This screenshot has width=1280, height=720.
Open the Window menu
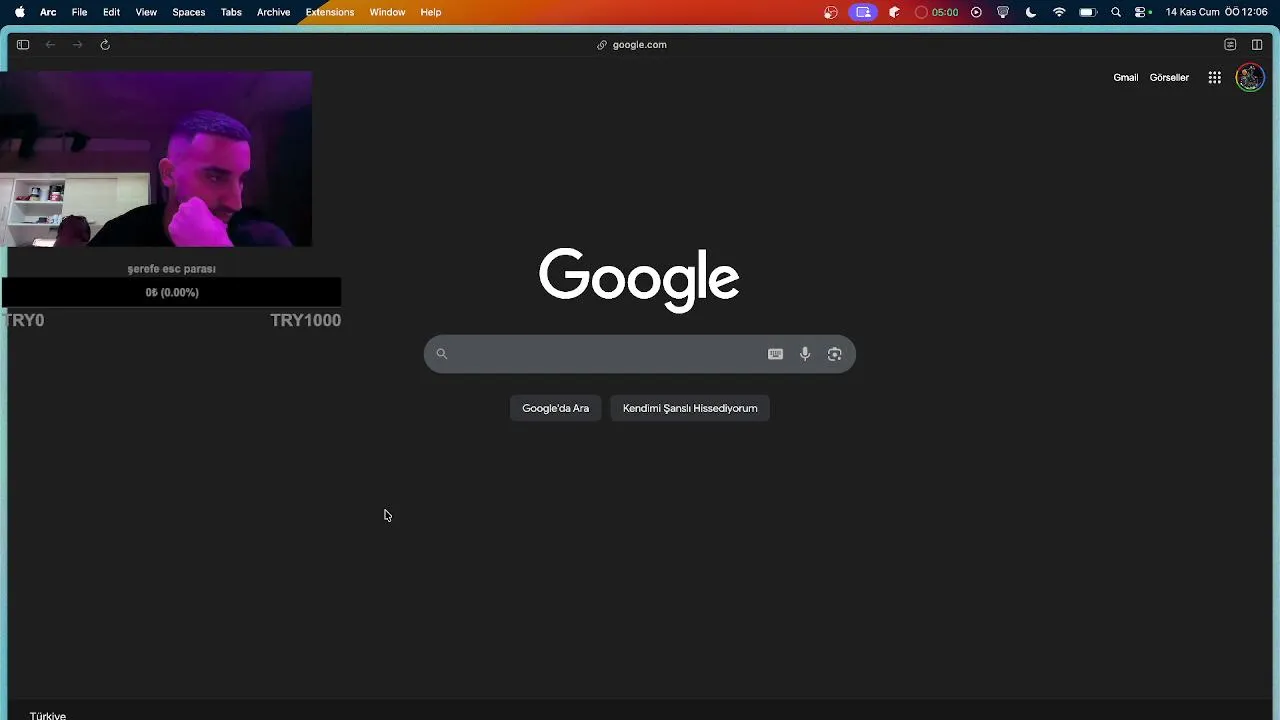pyautogui.click(x=387, y=12)
